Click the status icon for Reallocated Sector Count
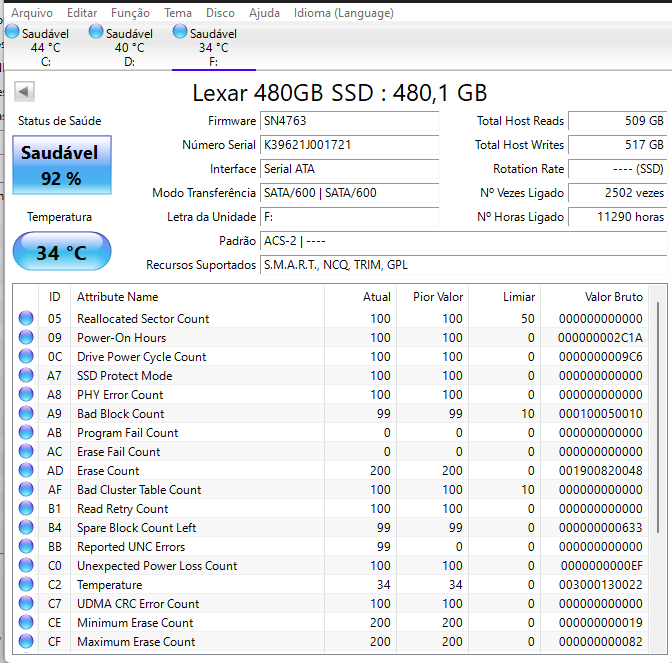Image resolution: width=672 pixels, height=663 pixels. [x=26, y=318]
